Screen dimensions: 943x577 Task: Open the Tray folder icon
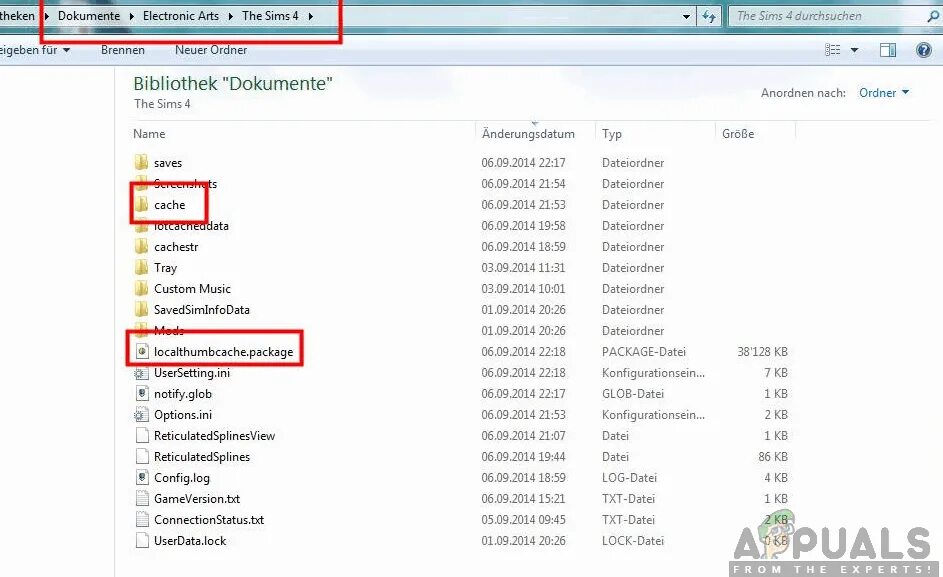[x=141, y=268]
